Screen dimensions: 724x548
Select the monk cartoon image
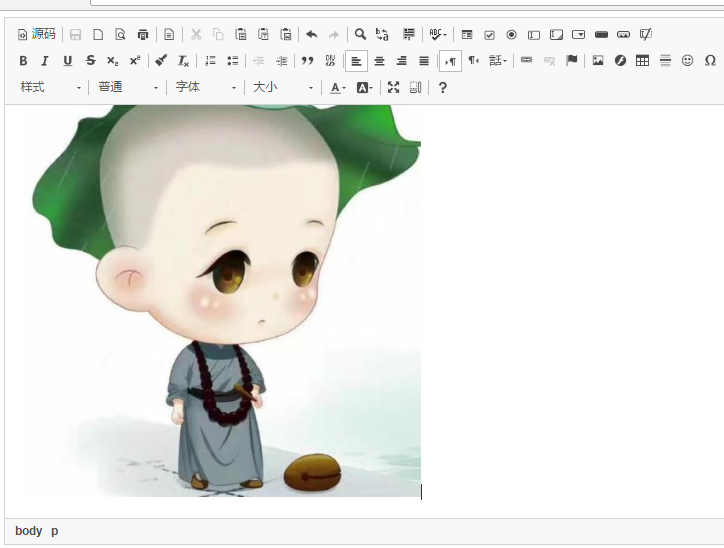click(x=220, y=301)
